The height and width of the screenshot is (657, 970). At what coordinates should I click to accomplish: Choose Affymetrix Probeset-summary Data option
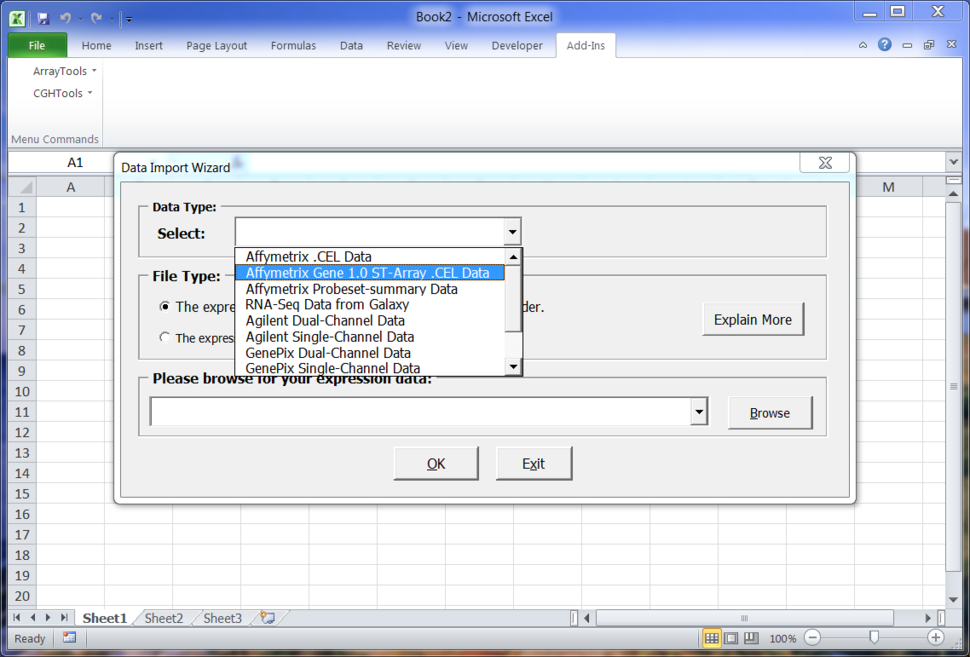coord(370,289)
